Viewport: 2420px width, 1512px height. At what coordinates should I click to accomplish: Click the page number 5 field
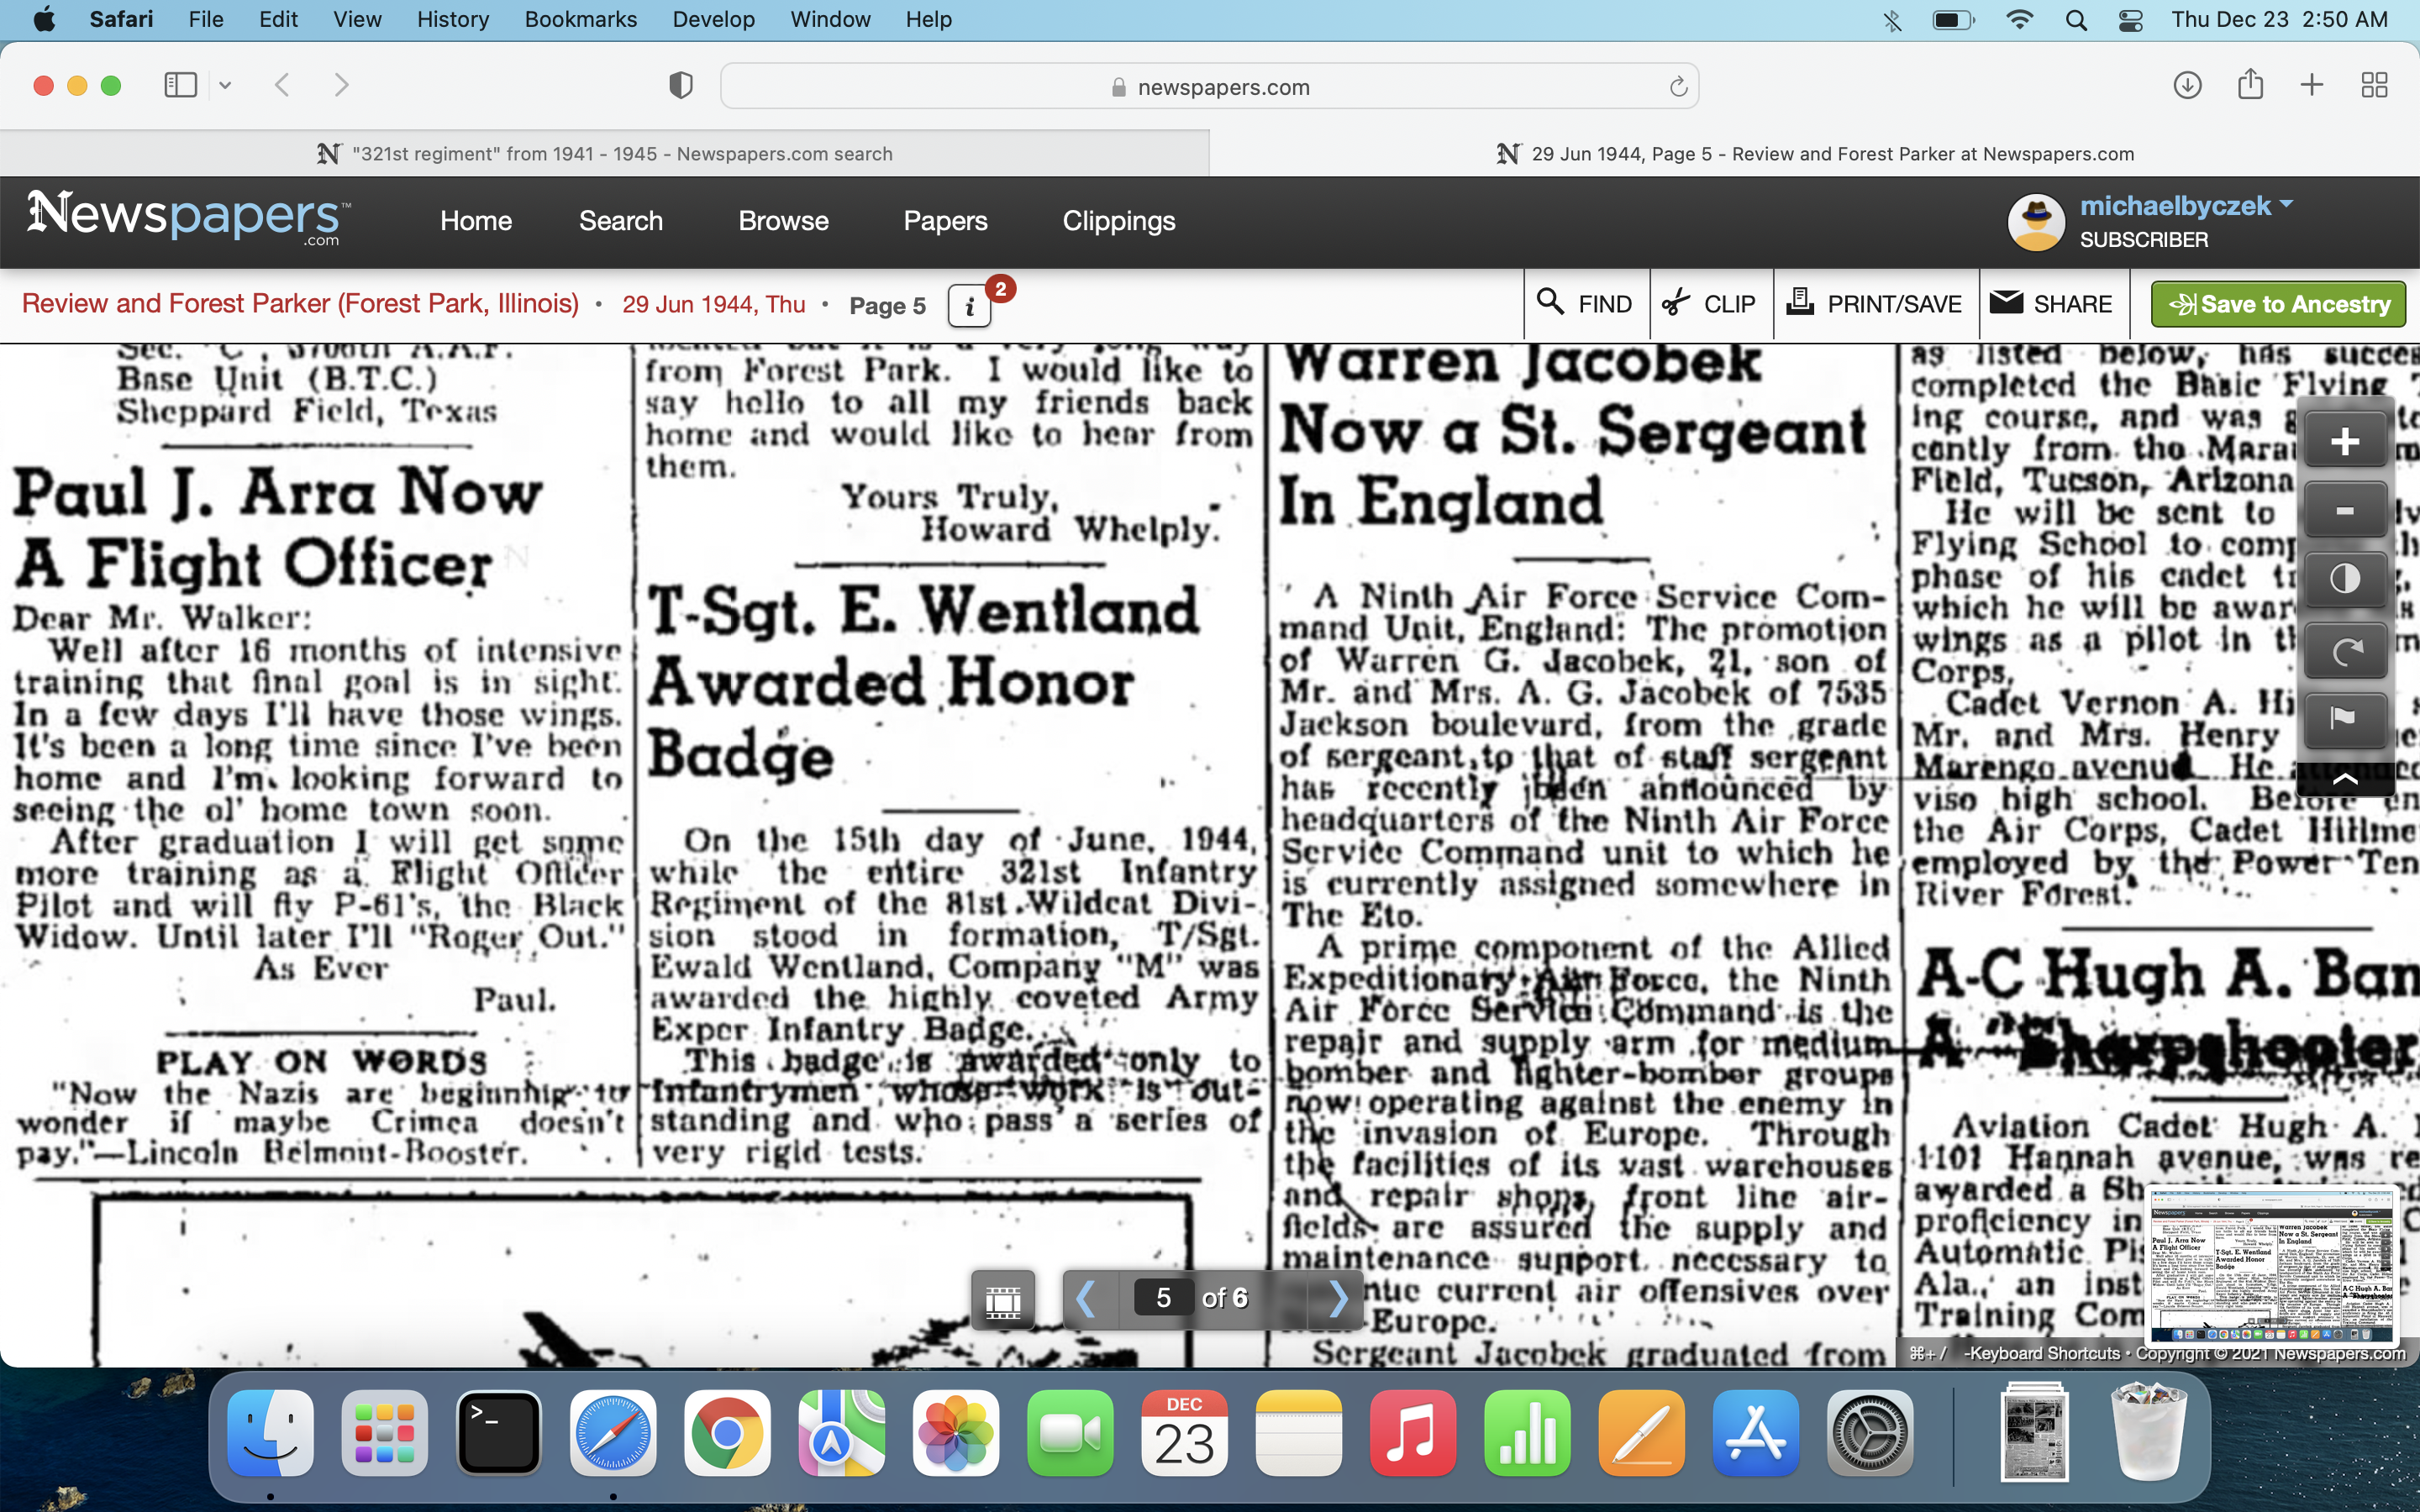1163,1298
